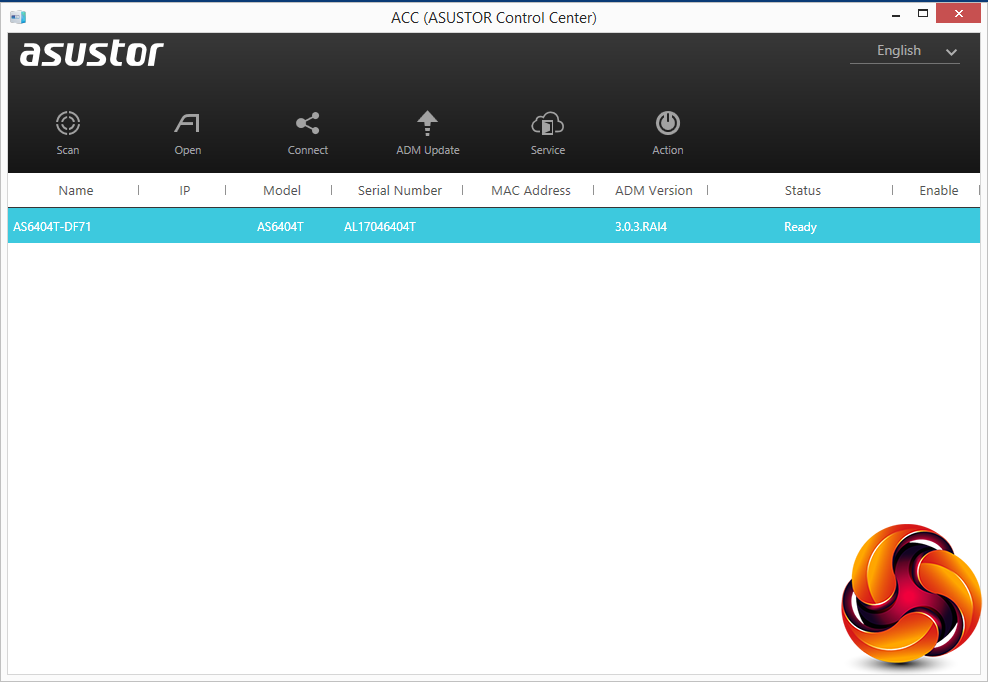Sort by ADM Version column header
This screenshot has height=682, width=988.
(653, 190)
